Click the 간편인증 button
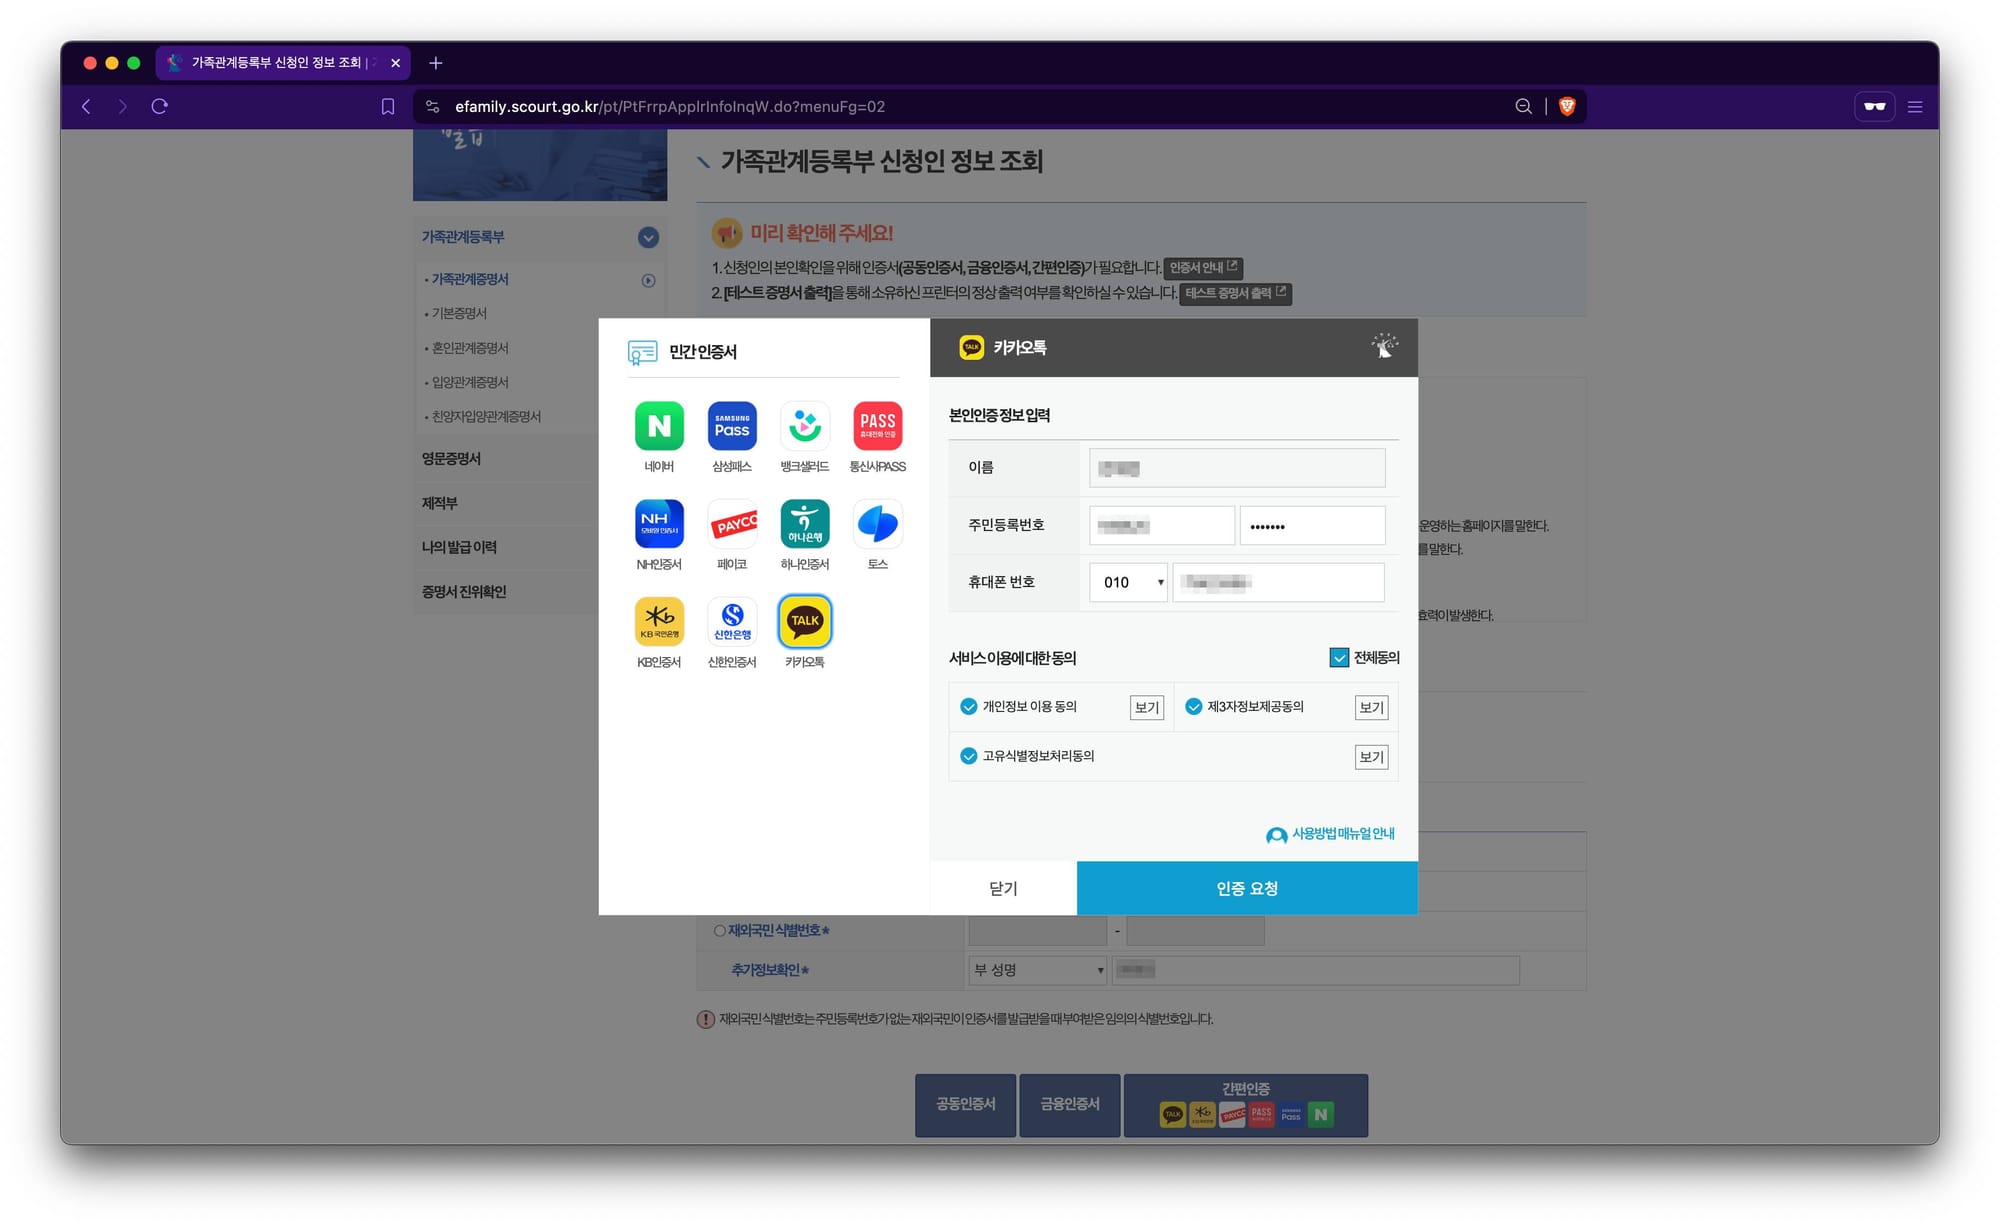This screenshot has width=2000, height=1225. click(x=1246, y=1105)
